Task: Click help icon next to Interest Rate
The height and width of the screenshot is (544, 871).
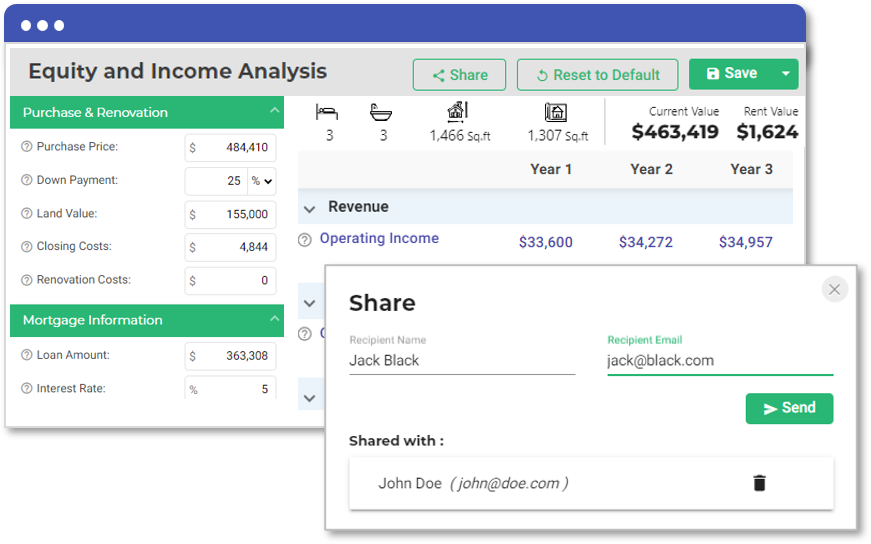Action: [26, 388]
